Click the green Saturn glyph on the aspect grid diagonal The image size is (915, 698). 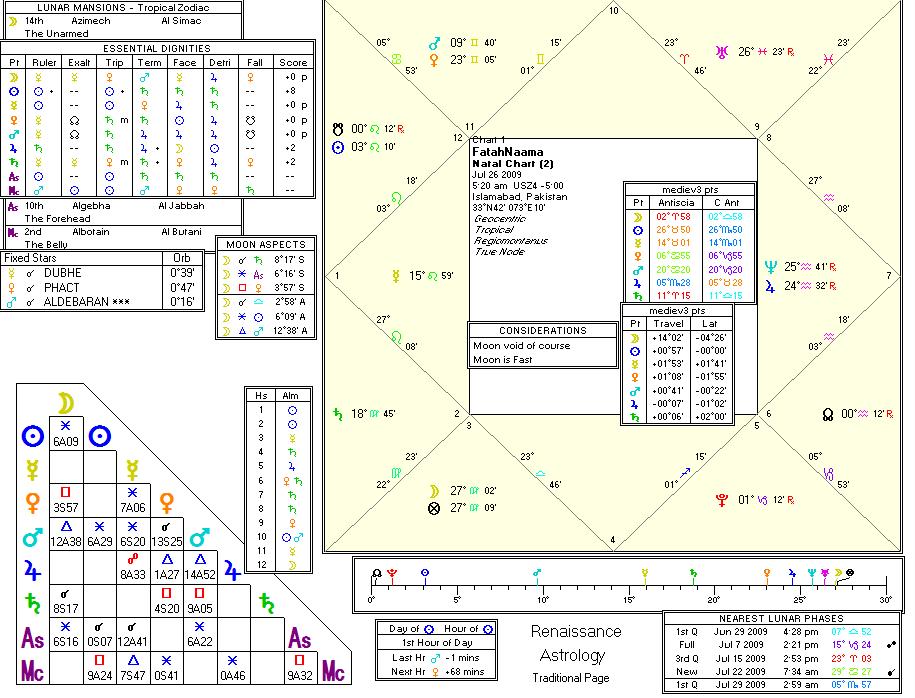click(267, 603)
